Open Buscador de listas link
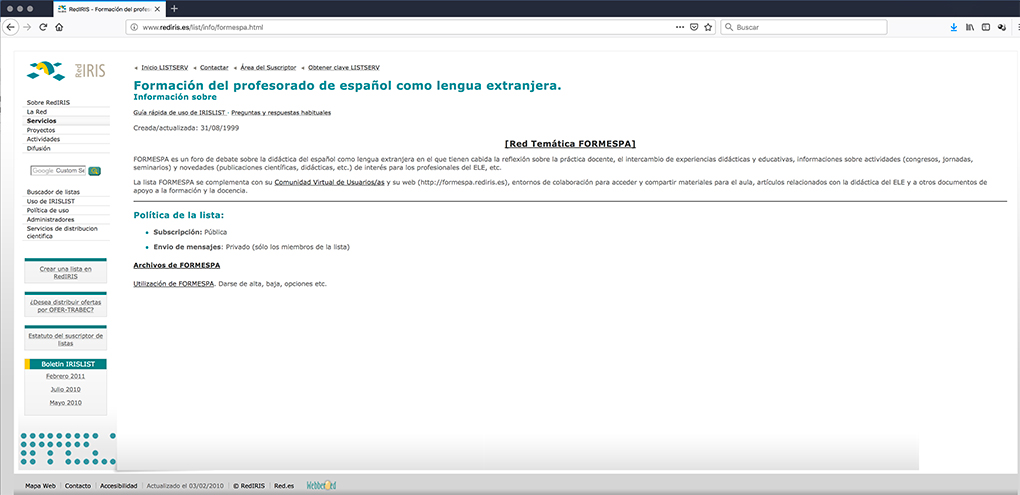This screenshot has height=495, width=1020. (x=53, y=193)
